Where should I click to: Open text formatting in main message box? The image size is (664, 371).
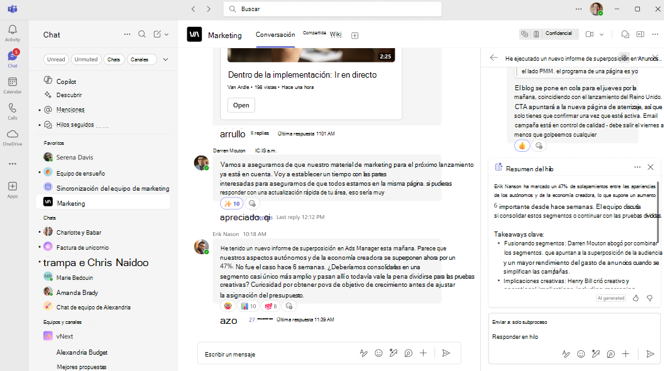[x=363, y=353]
